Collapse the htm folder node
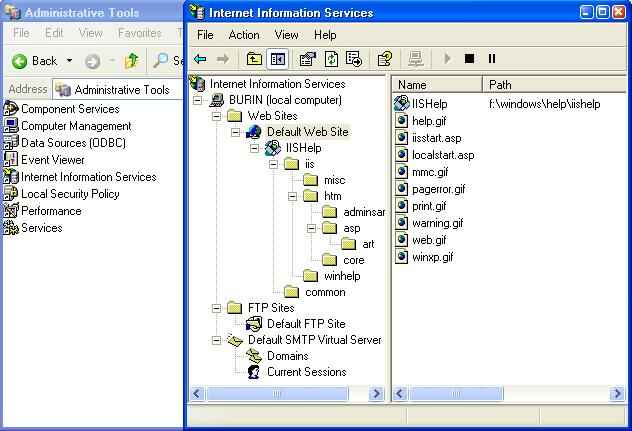 coord(292,196)
